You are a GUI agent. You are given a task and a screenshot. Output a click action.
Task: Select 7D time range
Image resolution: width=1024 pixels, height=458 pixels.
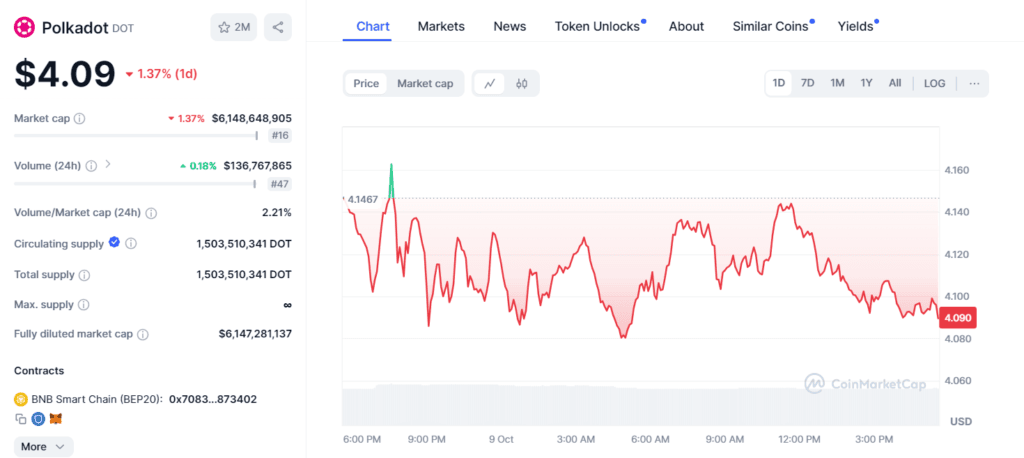807,84
